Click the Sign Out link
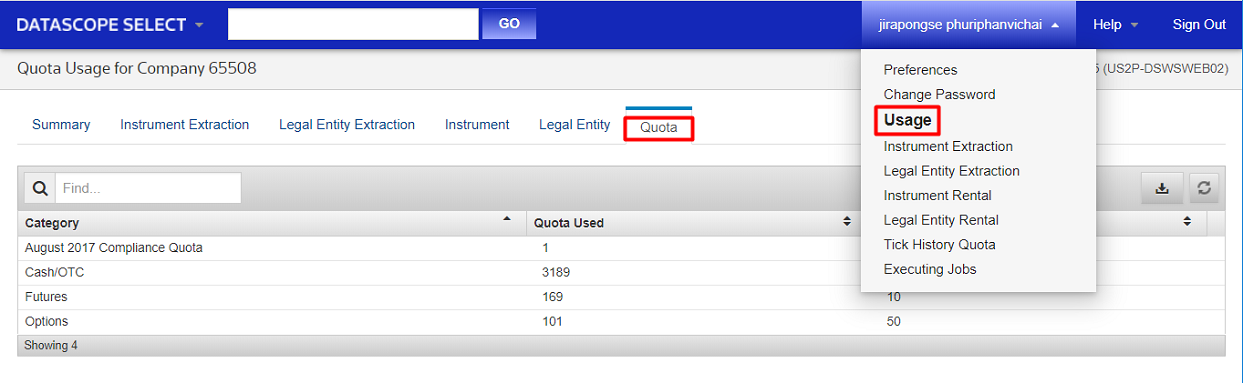Viewport: 1243px width, 383px height. (1199, 25)
